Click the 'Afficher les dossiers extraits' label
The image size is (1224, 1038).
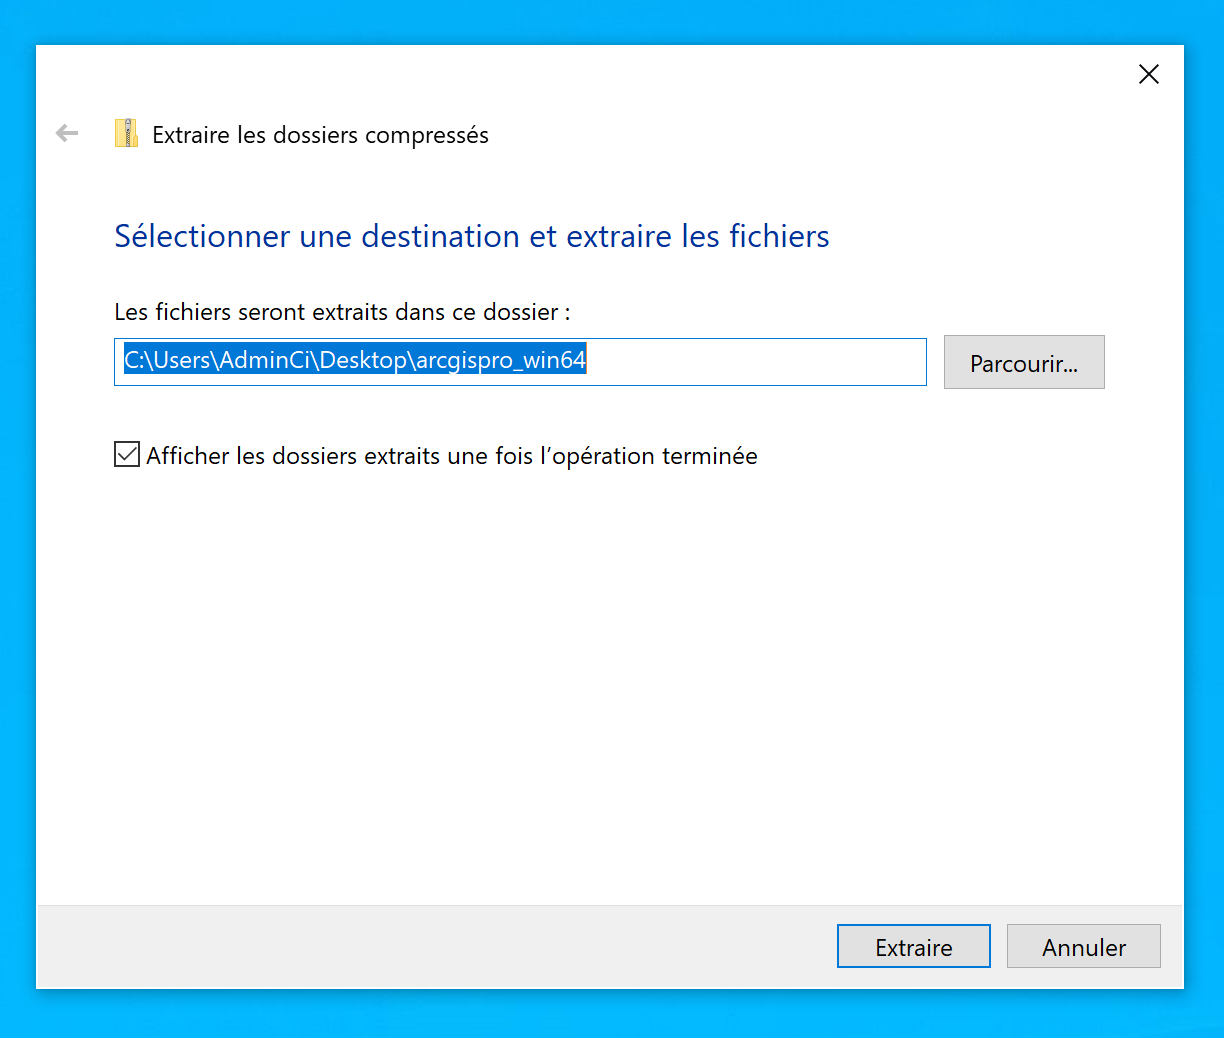pyautogui.click(x=451, y=456)
